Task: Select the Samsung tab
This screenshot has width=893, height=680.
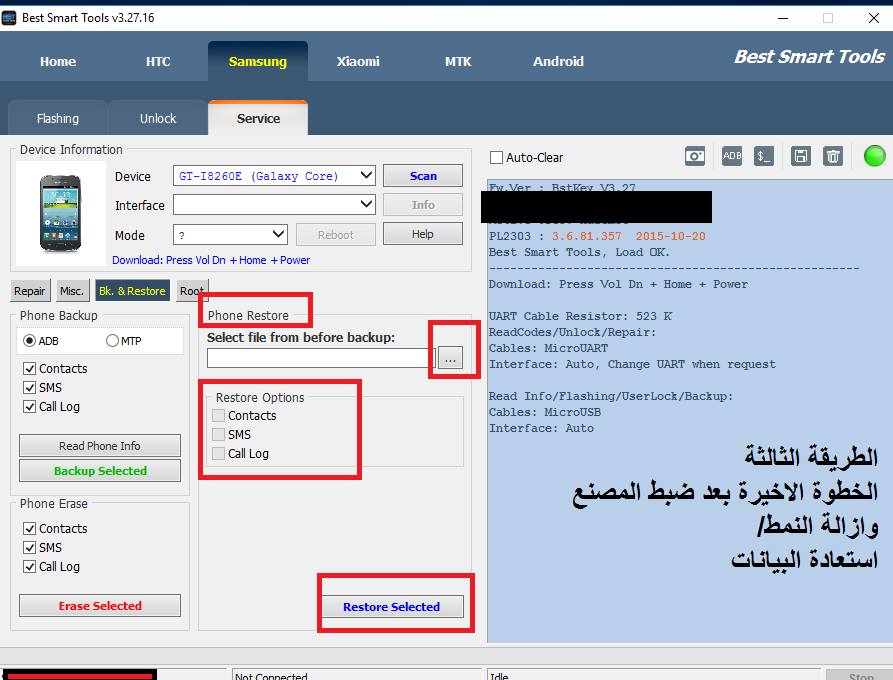Action: click(258, 62)
